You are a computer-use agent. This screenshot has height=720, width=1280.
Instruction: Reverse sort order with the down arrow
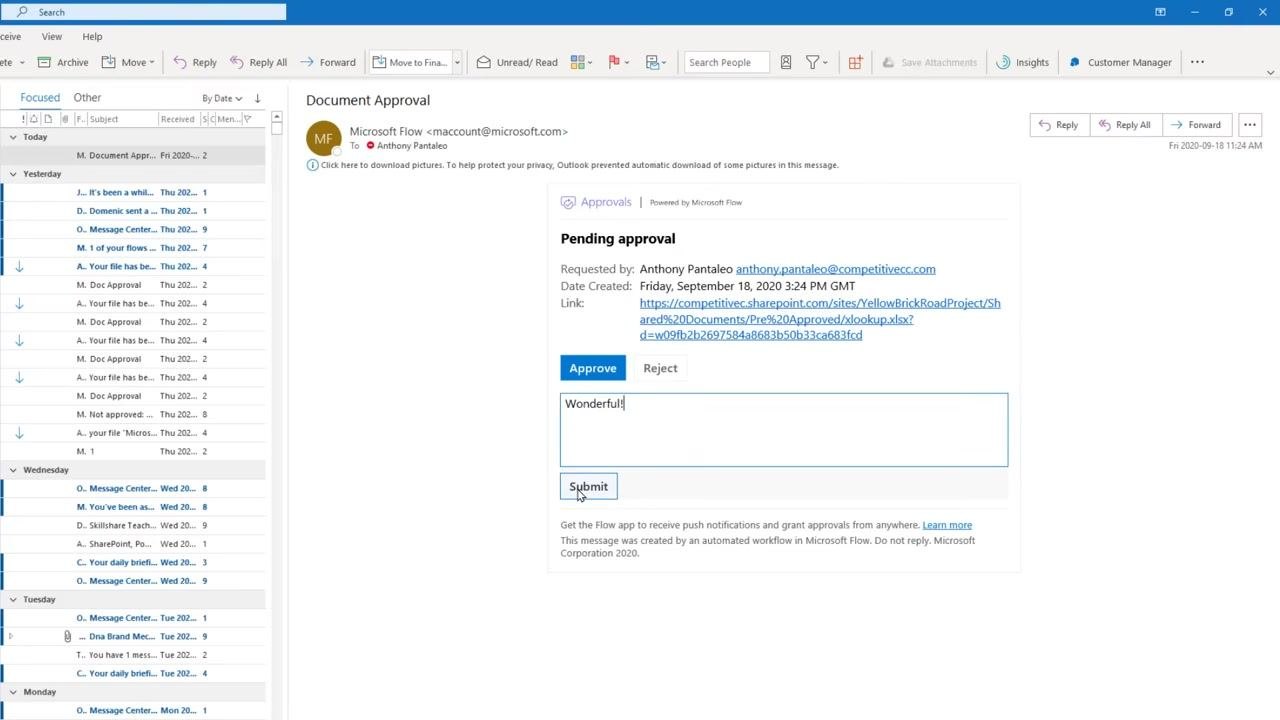pyautogui.click(x=257, y=98)
